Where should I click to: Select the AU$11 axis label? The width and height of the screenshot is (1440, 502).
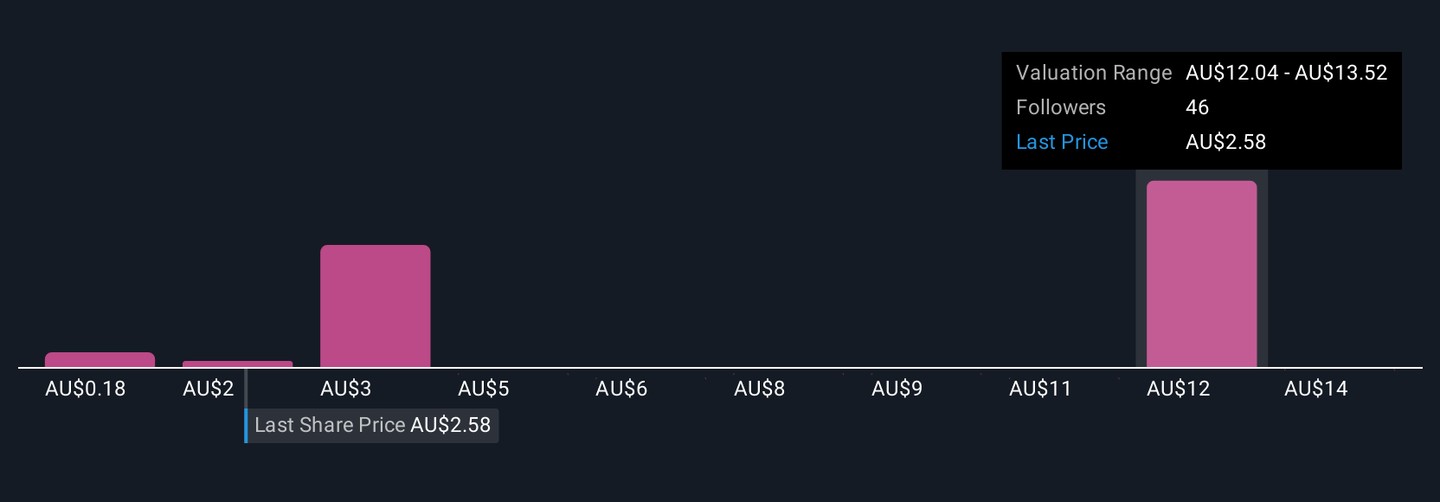point(1040,389)
